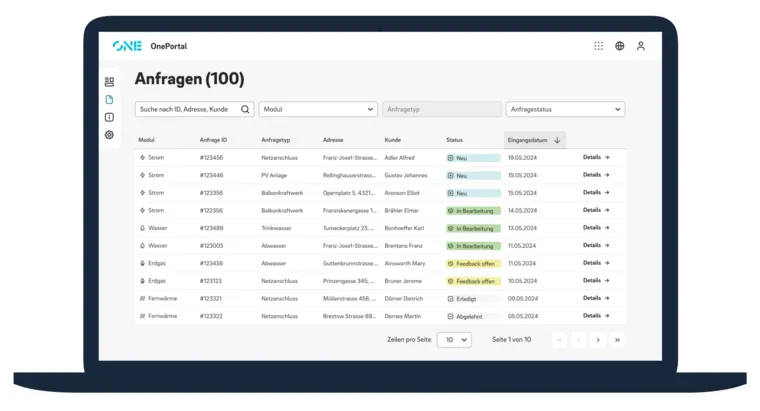760x411 pixels.
Task: Click the ONE logo in header
Action: click(x=127, y=46)
